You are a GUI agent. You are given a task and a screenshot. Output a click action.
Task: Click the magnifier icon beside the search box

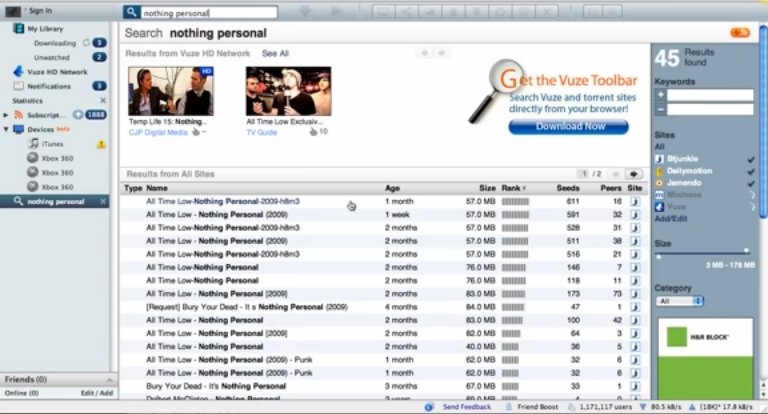tap(131, 12)
